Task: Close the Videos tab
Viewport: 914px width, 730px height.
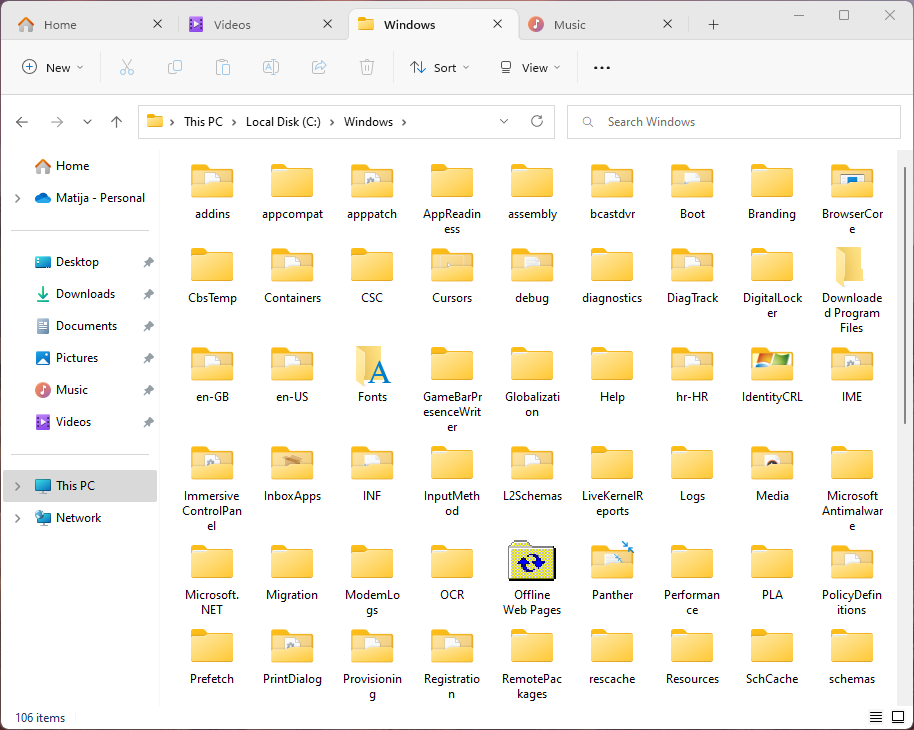Action: coord(328,24)
